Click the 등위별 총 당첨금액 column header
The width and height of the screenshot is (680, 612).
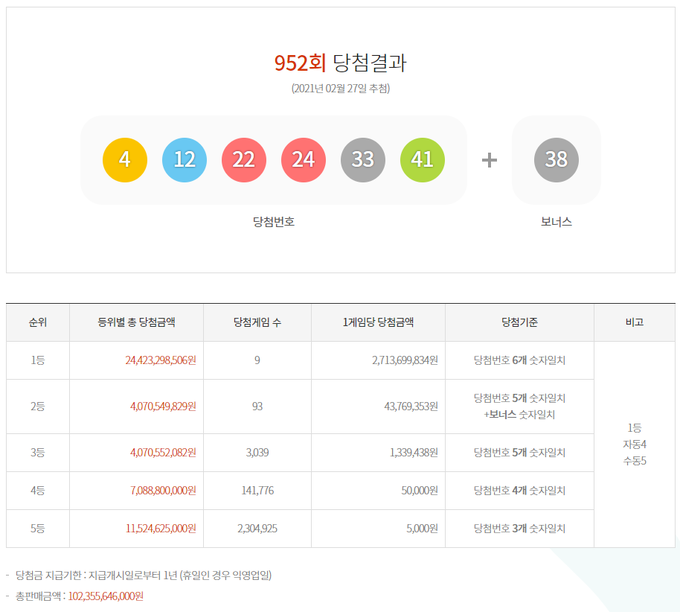136,322
